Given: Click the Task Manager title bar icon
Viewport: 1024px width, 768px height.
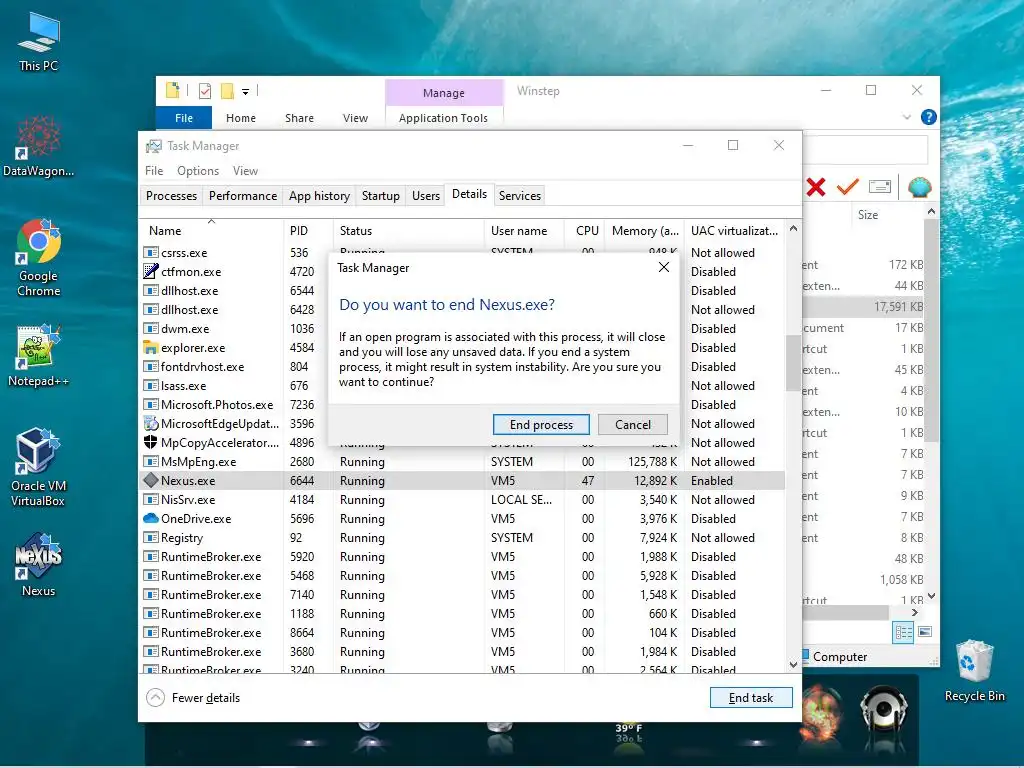Looking at the screenshot, I should pos(153,146).
